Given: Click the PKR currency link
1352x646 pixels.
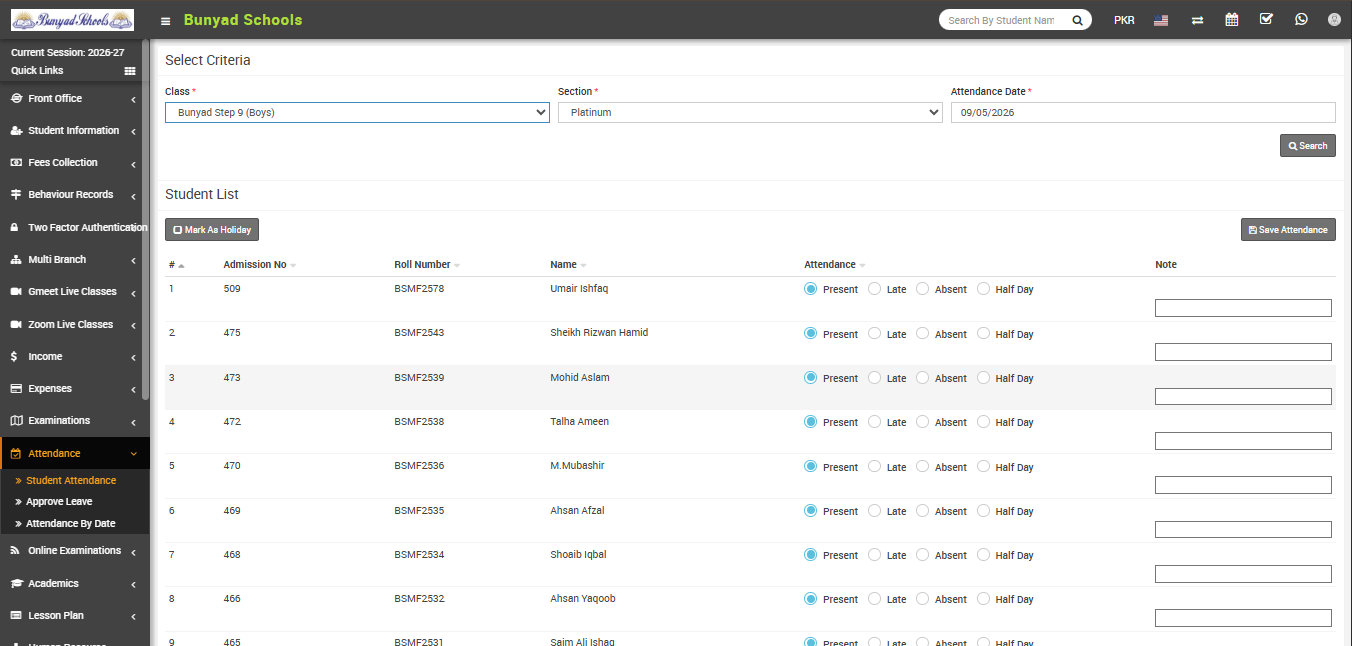Looking at the screenshot, I should pyautogui.click(x=1124, y=20).
